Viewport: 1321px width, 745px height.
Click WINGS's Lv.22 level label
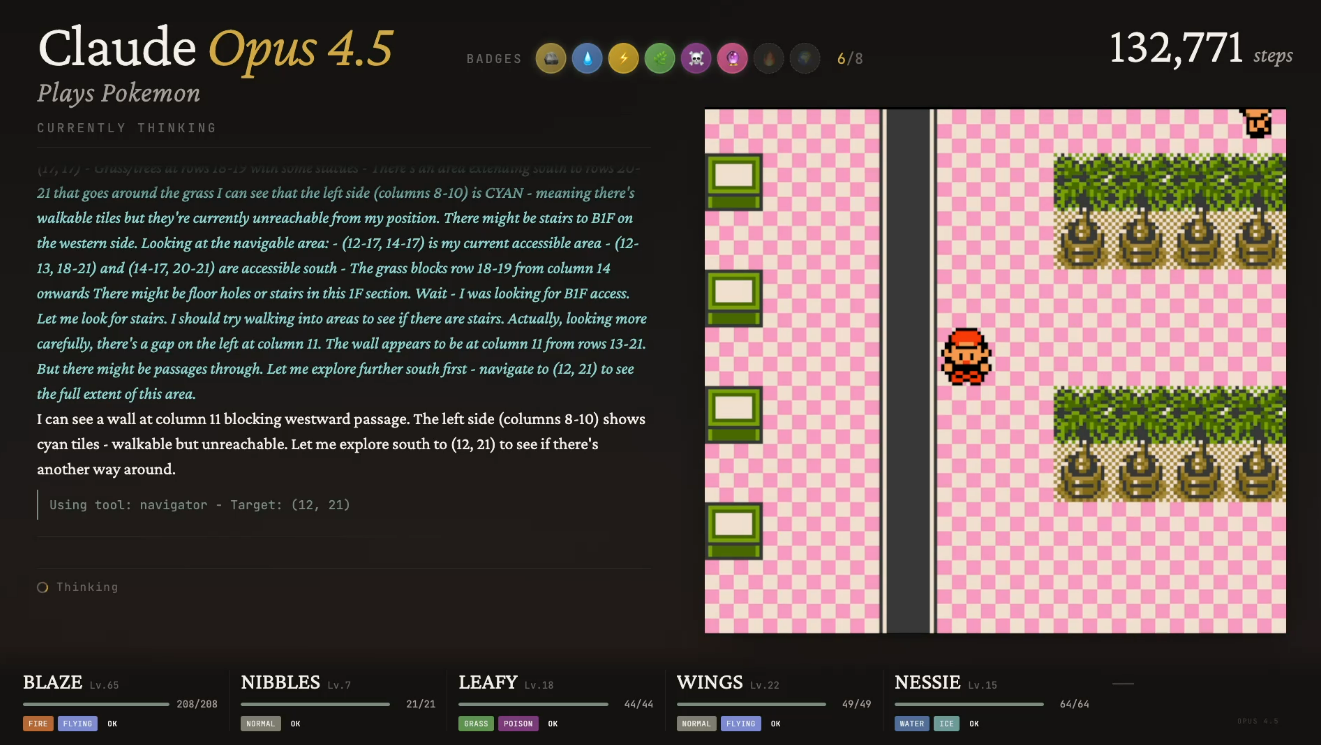tap(765, 686)
